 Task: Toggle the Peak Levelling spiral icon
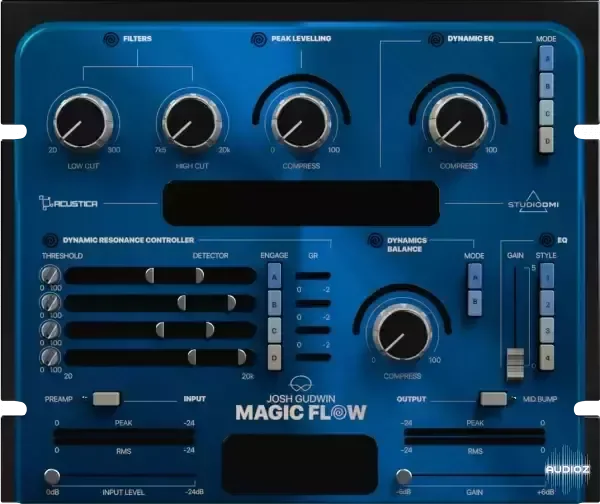click(259, 39)
